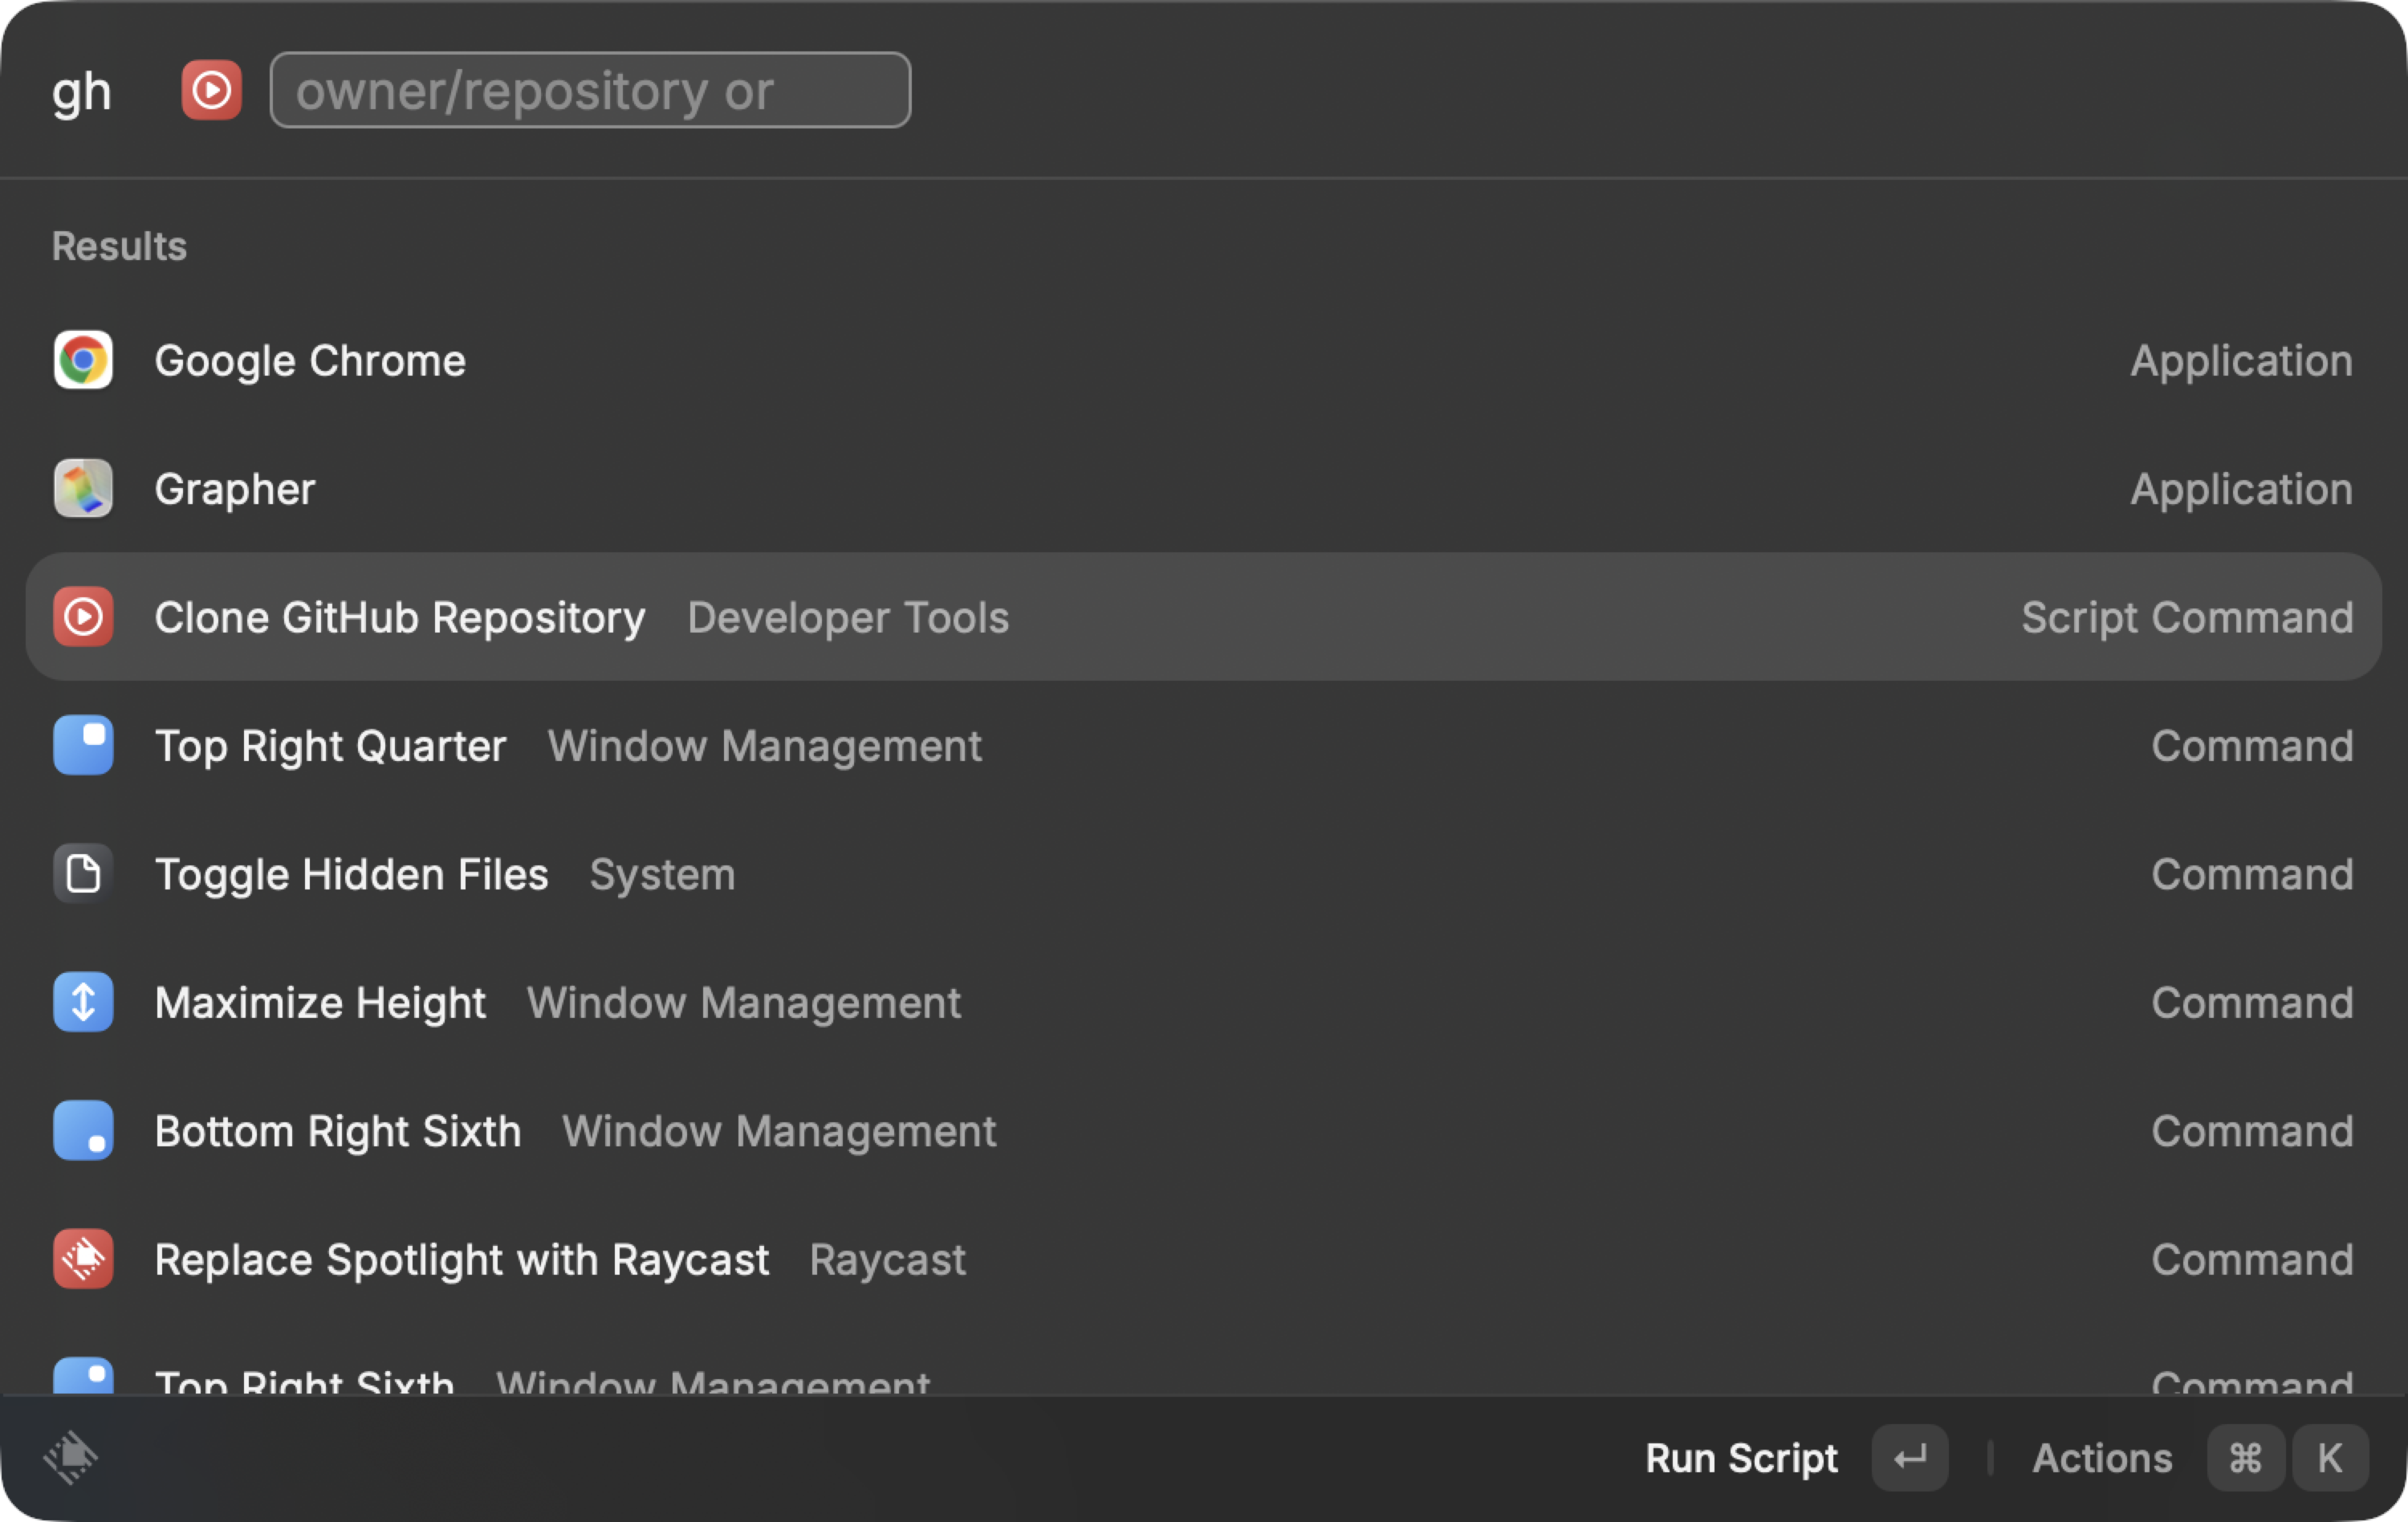Select Replace Spotlight with Raycast command
This screenshot has width=2408, height=1522.
tap(1204, 1259)
